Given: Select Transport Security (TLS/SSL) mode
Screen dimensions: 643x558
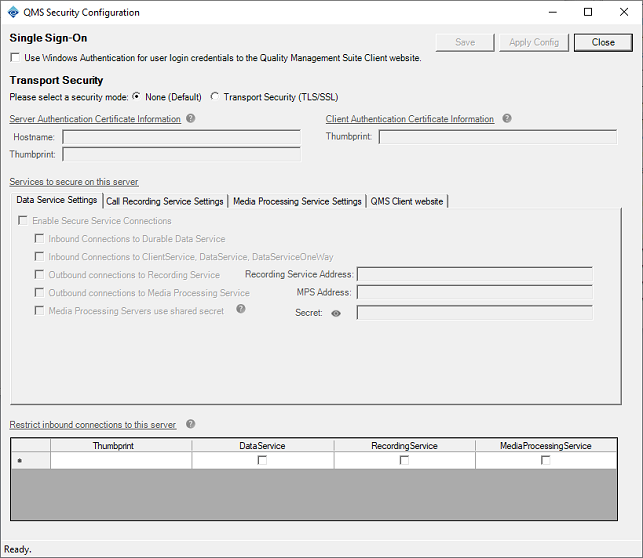Looking at the screenshot, I should (x=214, y=96).
